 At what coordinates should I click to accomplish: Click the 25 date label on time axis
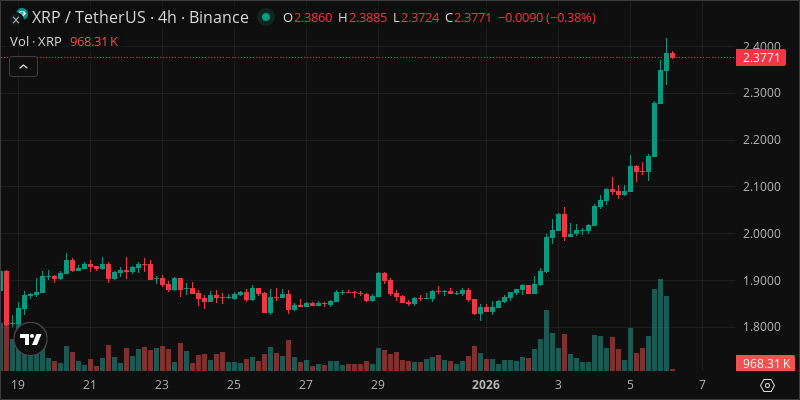coord(234,384)
